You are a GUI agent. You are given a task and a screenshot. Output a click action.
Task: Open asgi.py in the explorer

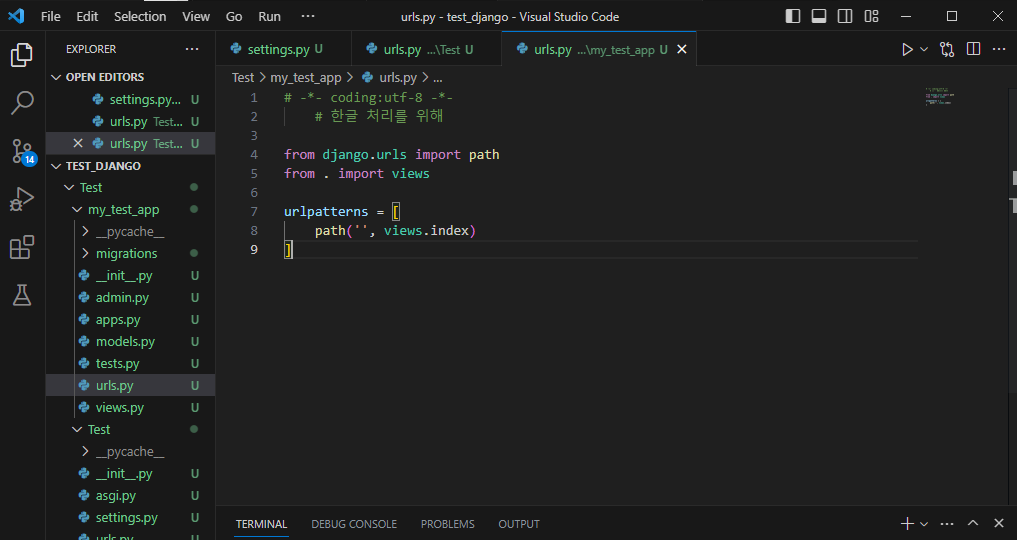tap(130, 496)
